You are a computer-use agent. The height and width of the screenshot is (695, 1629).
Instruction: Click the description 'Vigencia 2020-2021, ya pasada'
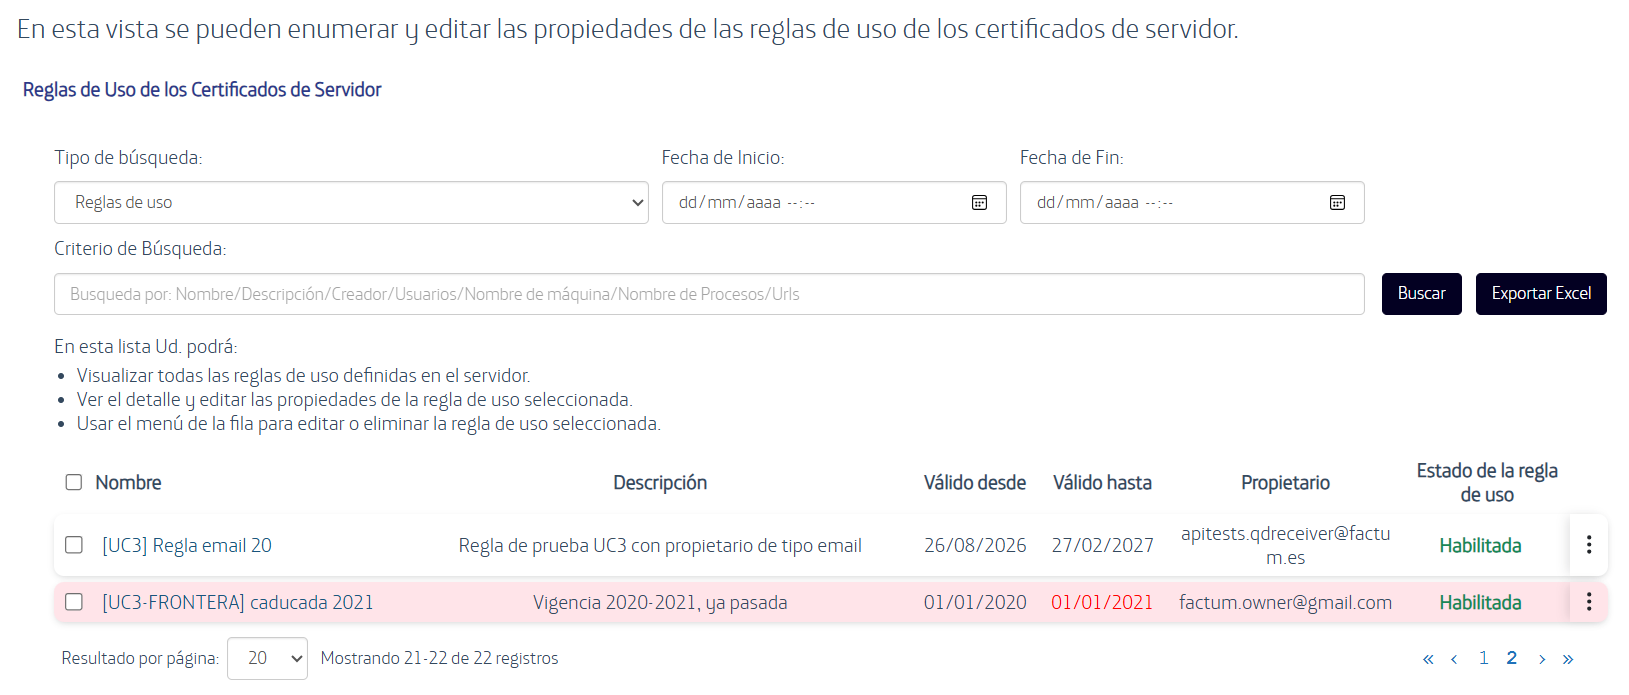pyautogui.click(x=660, y=602)
